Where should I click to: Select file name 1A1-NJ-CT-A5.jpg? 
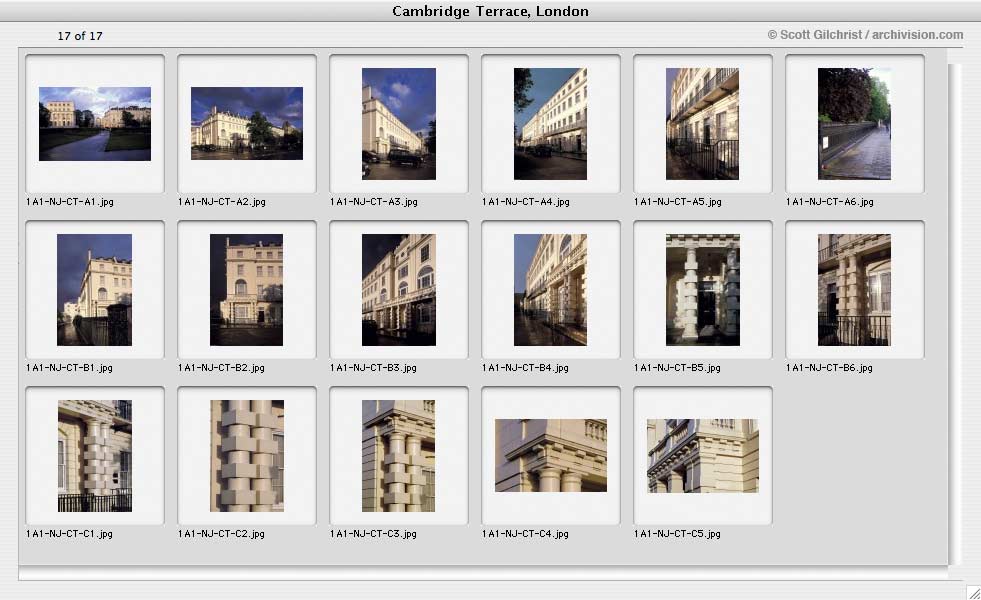coord(678,202)
